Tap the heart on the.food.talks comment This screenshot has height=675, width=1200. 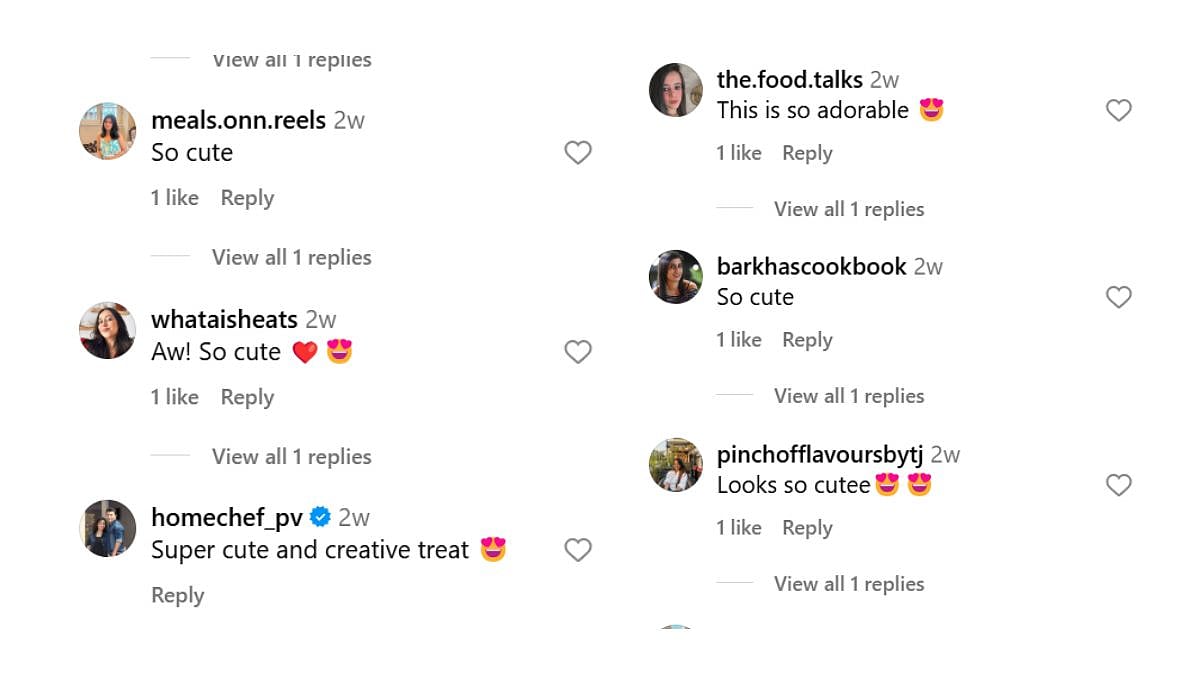1118,110
